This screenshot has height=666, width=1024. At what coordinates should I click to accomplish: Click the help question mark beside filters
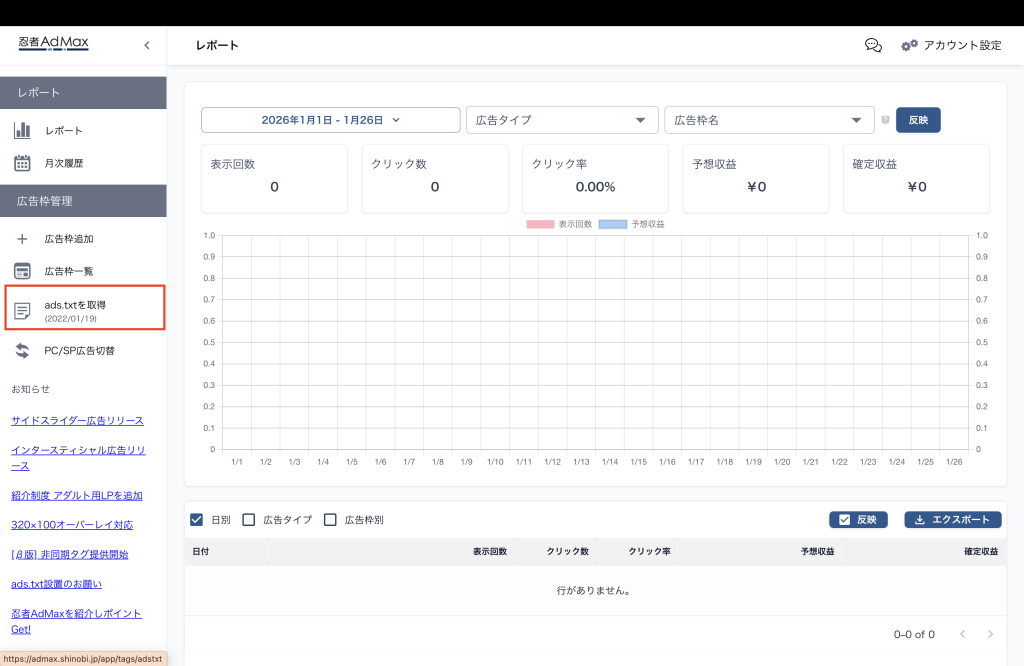coord(885,120)
